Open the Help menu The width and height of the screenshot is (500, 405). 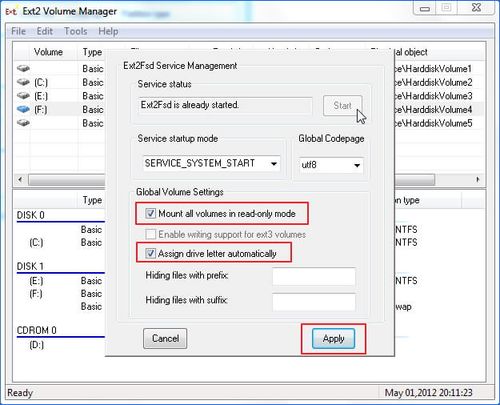pos(108,31)
